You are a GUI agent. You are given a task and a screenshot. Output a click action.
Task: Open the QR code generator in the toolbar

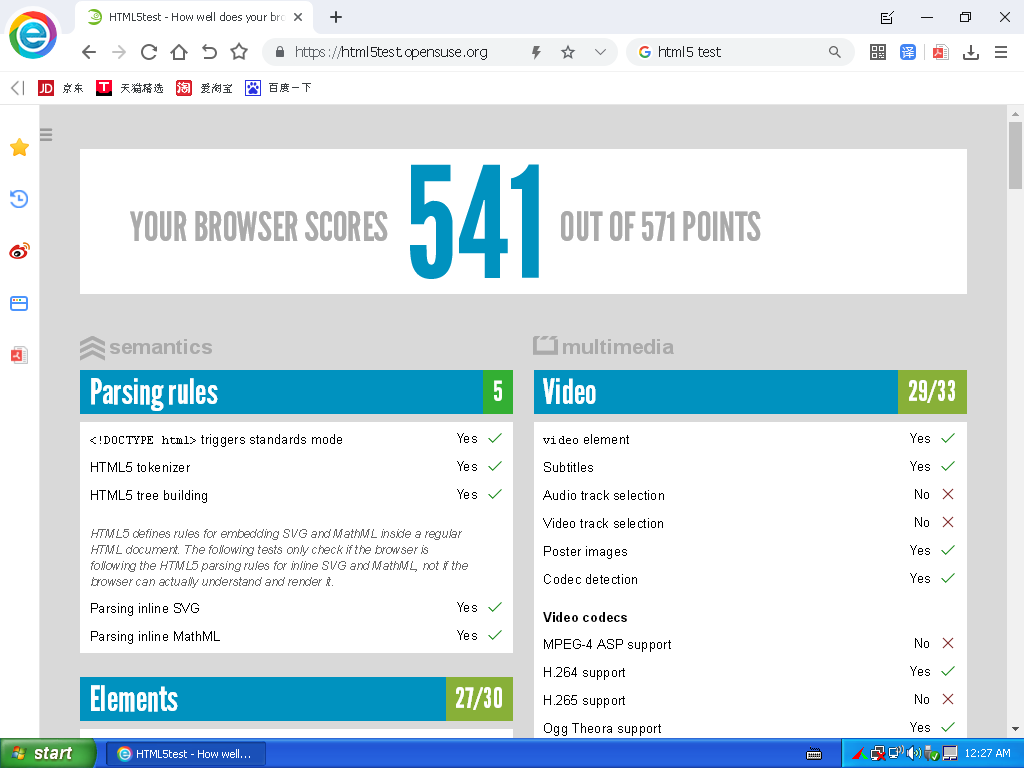point(877,51)
